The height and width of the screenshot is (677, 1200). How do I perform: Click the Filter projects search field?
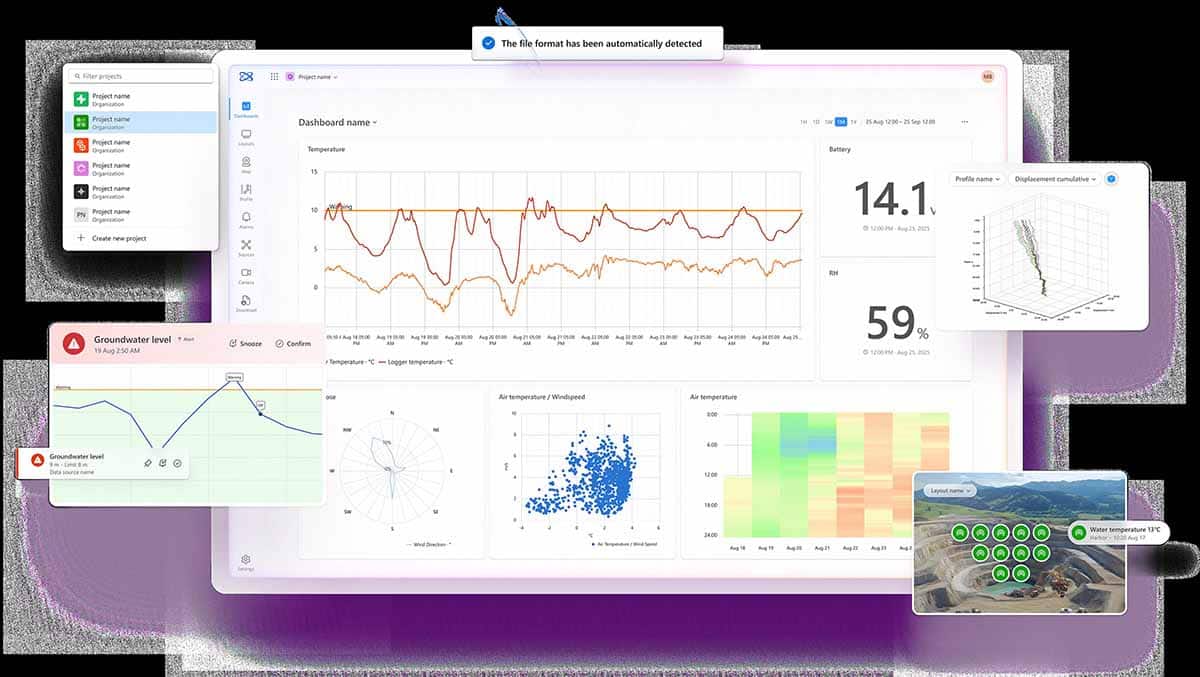click(140, 76)
